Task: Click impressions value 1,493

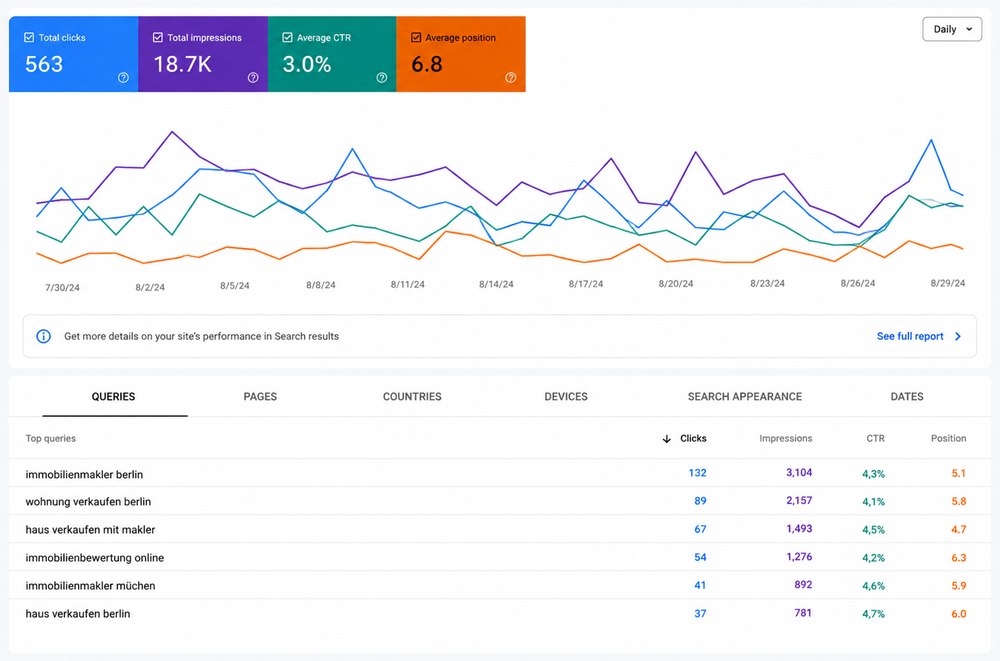Action: click(x=799, y=529)
